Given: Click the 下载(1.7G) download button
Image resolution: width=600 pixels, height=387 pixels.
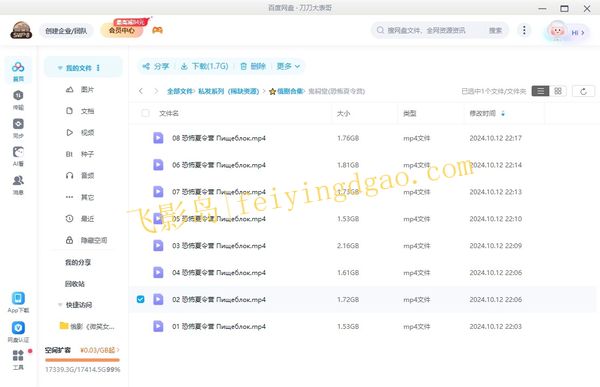Looking at the screenshot, I should (x=204, y=66).
